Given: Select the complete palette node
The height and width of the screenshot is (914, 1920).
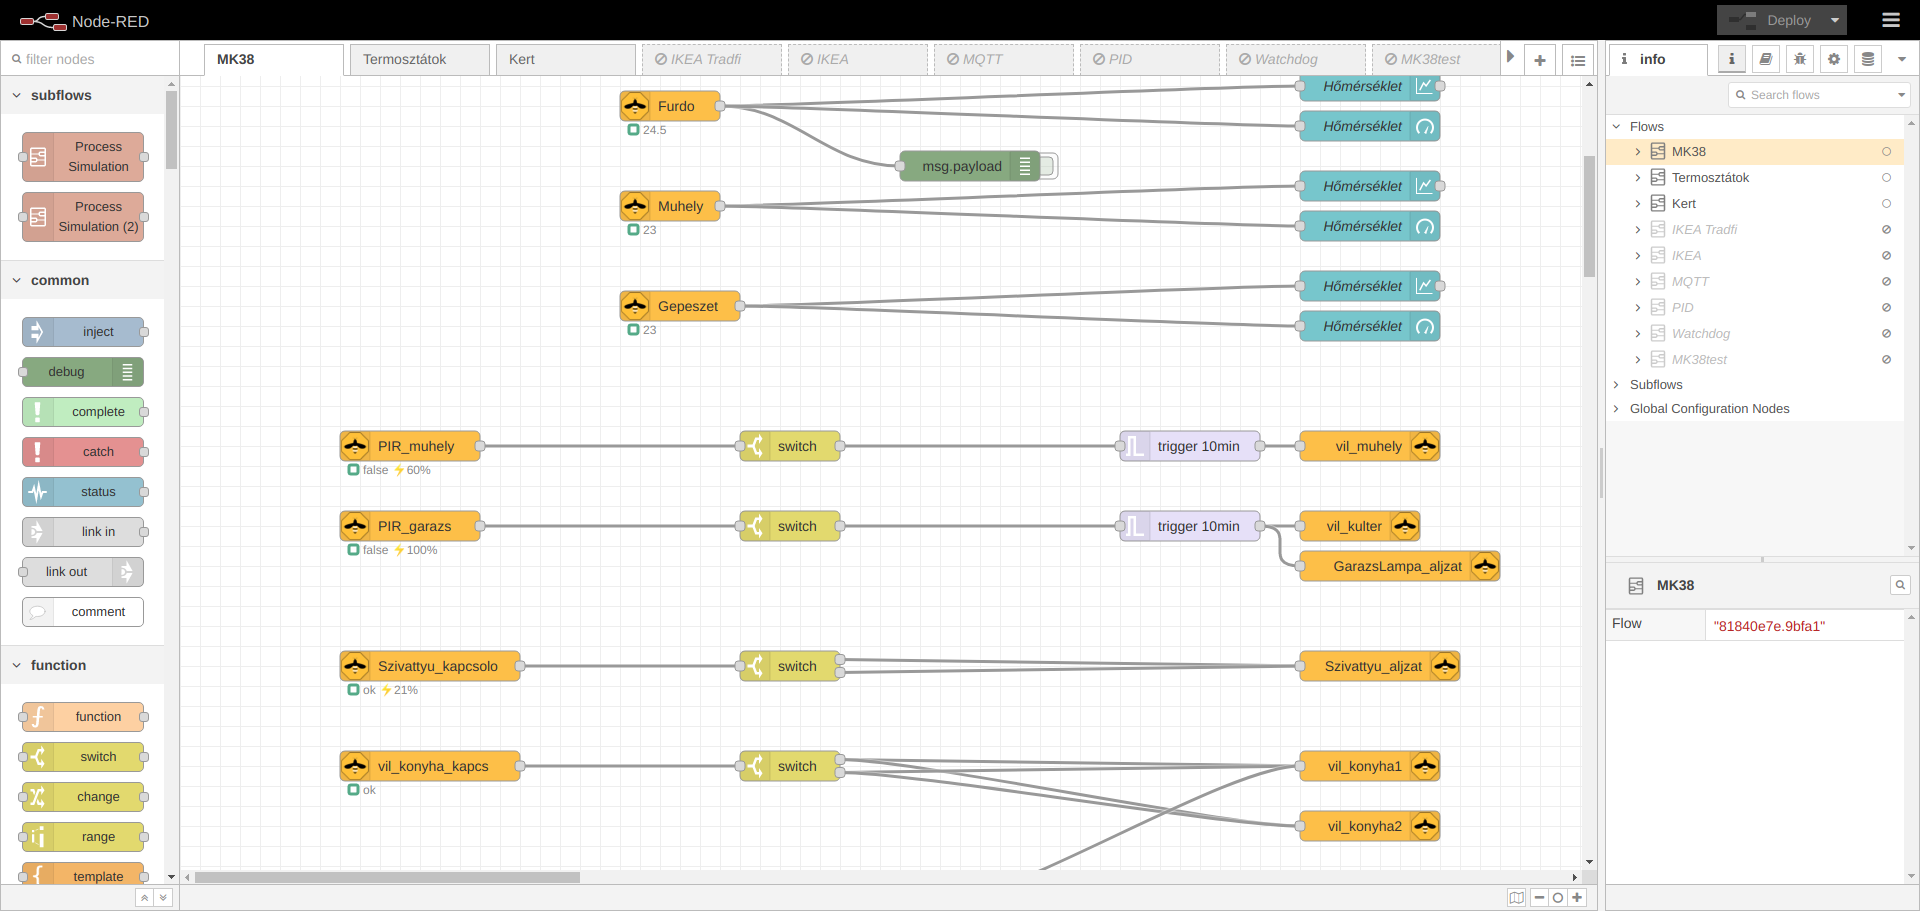Looking at the screenshot, I should pyautogui.click(x=83, y=412).
